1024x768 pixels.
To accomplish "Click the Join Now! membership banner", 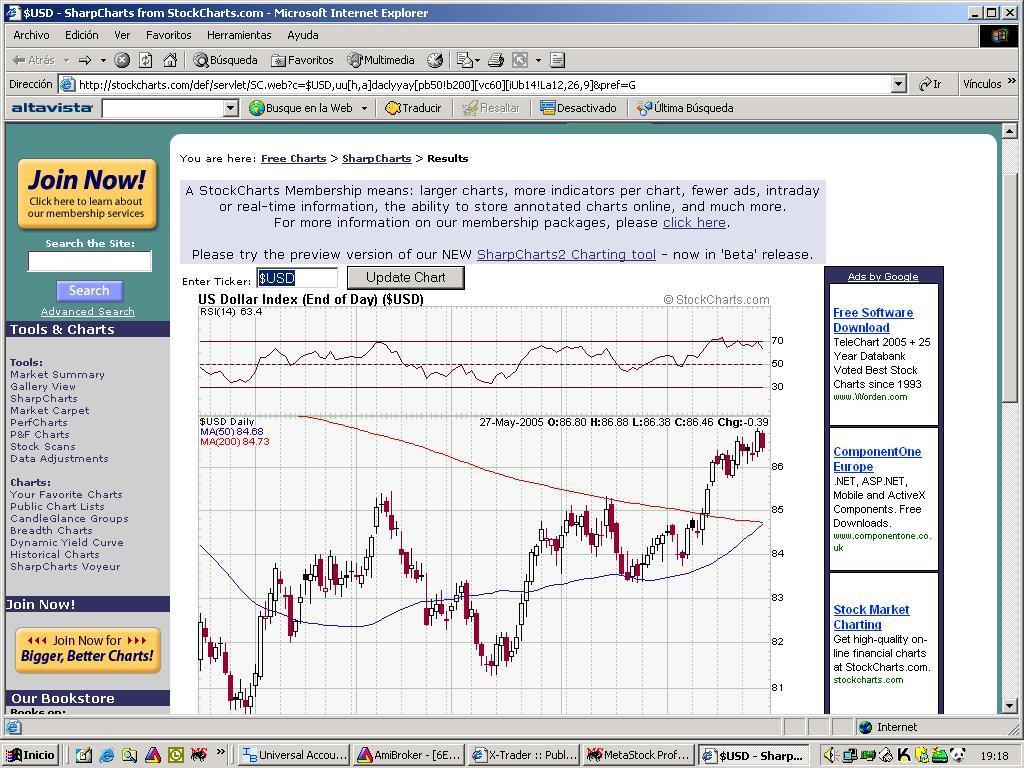I will point(87,194).
